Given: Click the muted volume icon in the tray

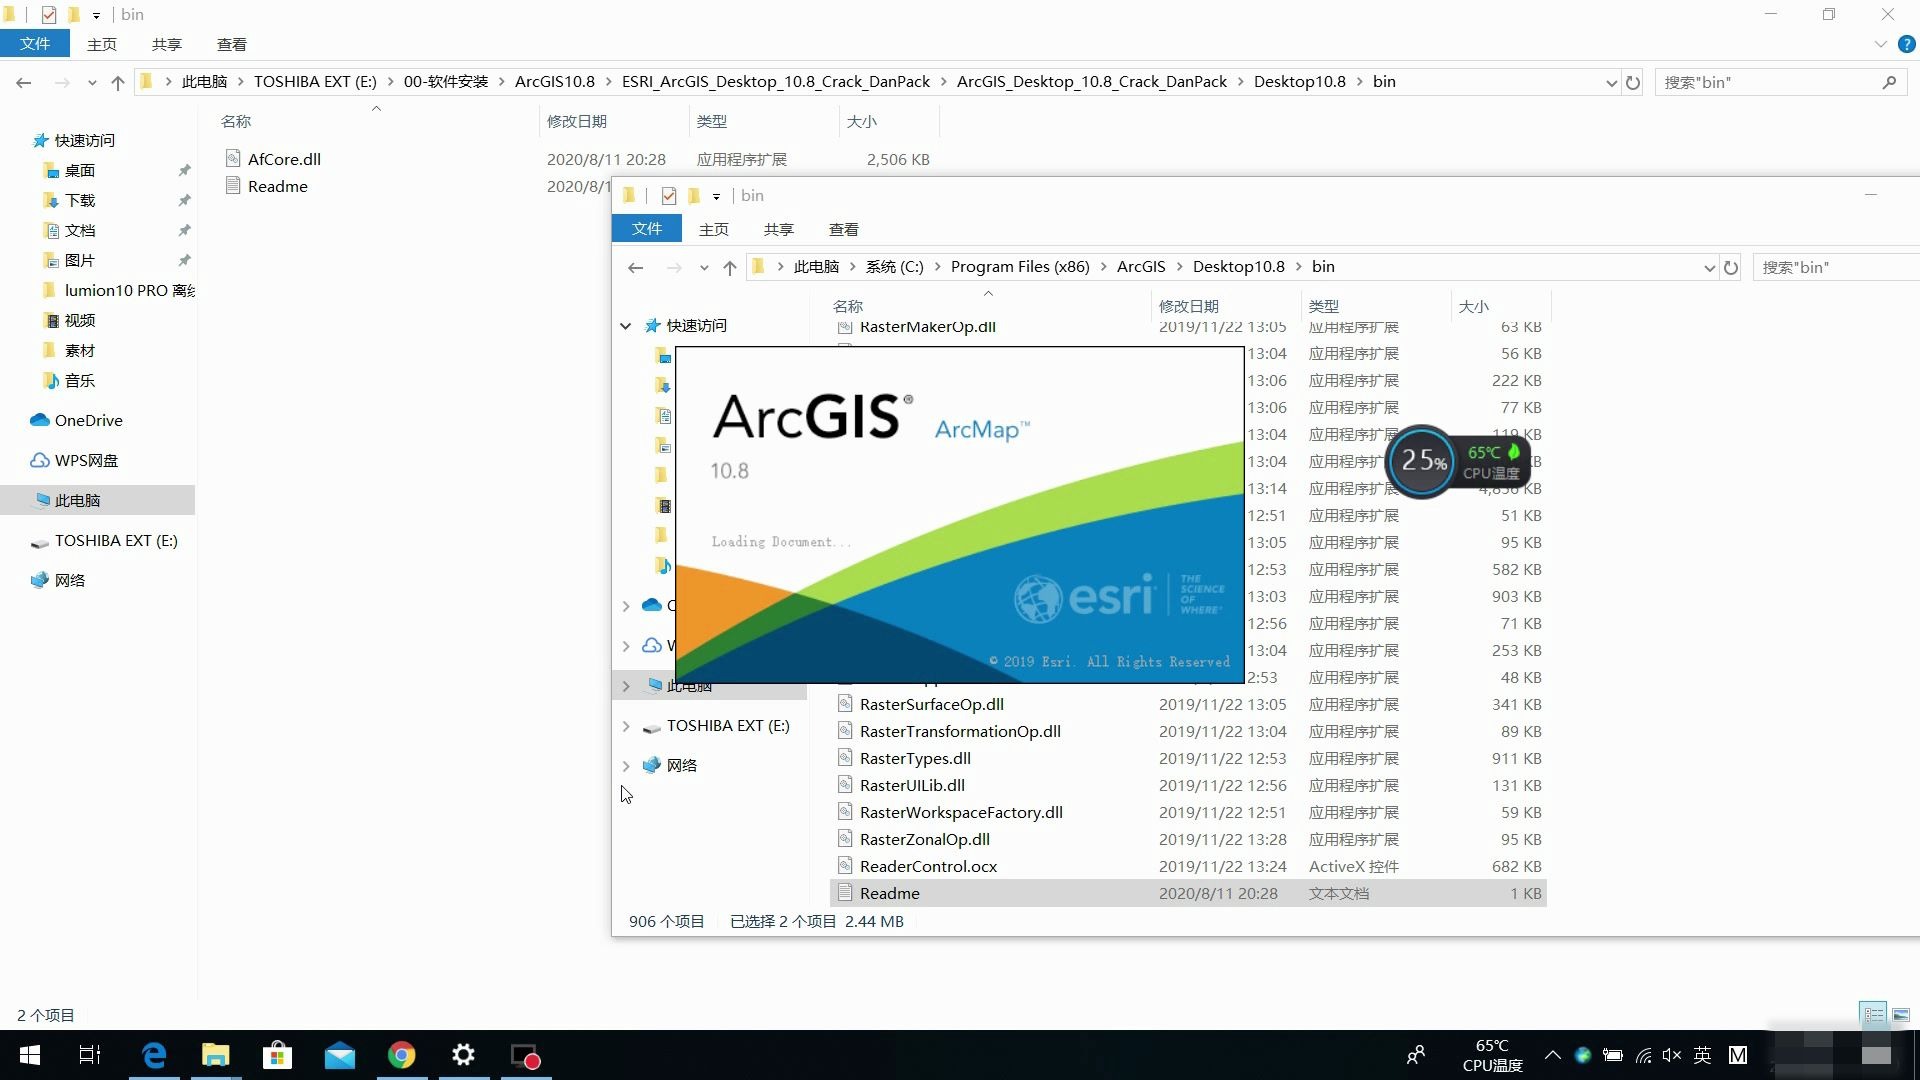Looking at the screenshot, I should [1672, 1055].
